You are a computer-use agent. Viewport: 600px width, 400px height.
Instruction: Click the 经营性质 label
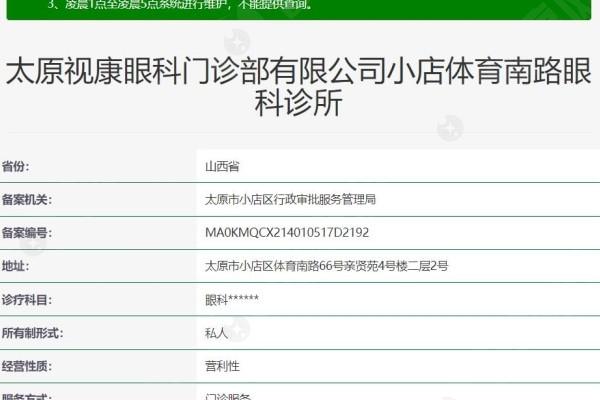pyautogui.click(x=27, y=366)
